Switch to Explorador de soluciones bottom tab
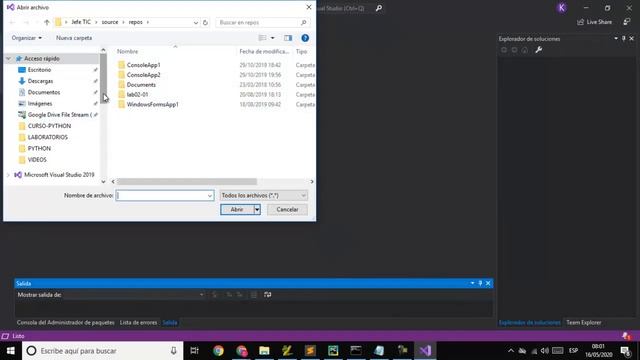 pyautogui.click(x=529, y=322)
